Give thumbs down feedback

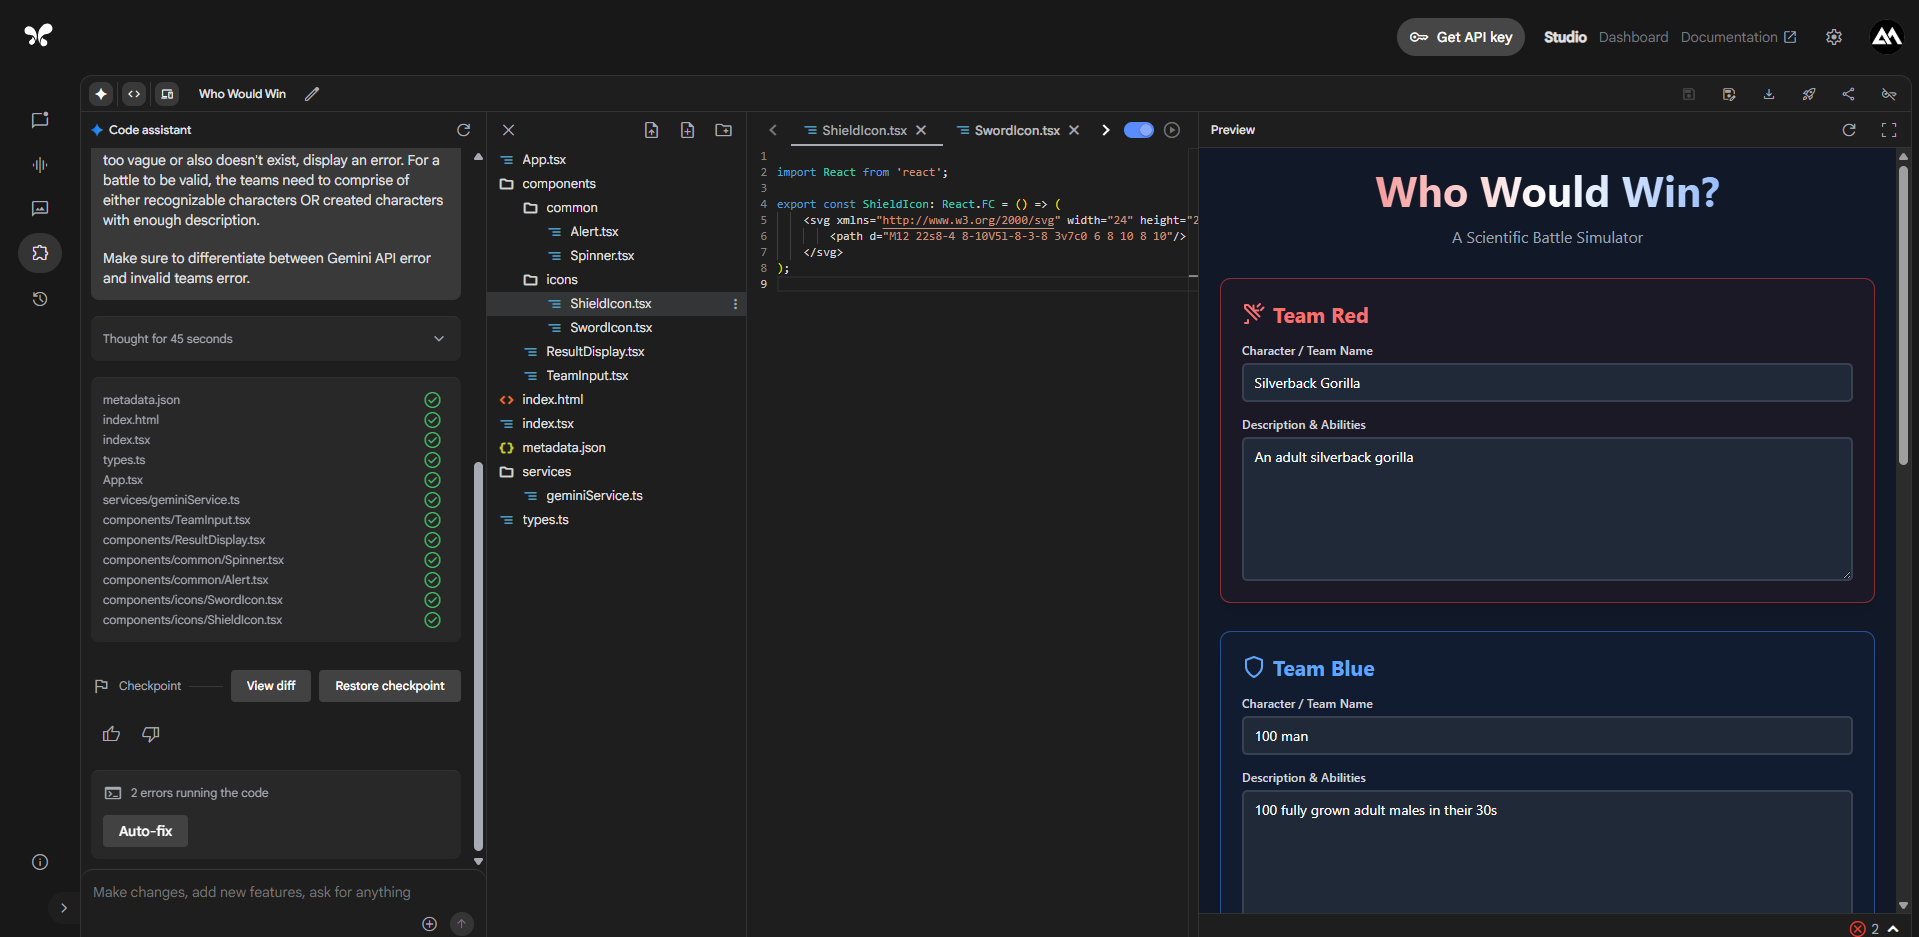[151, 734]
